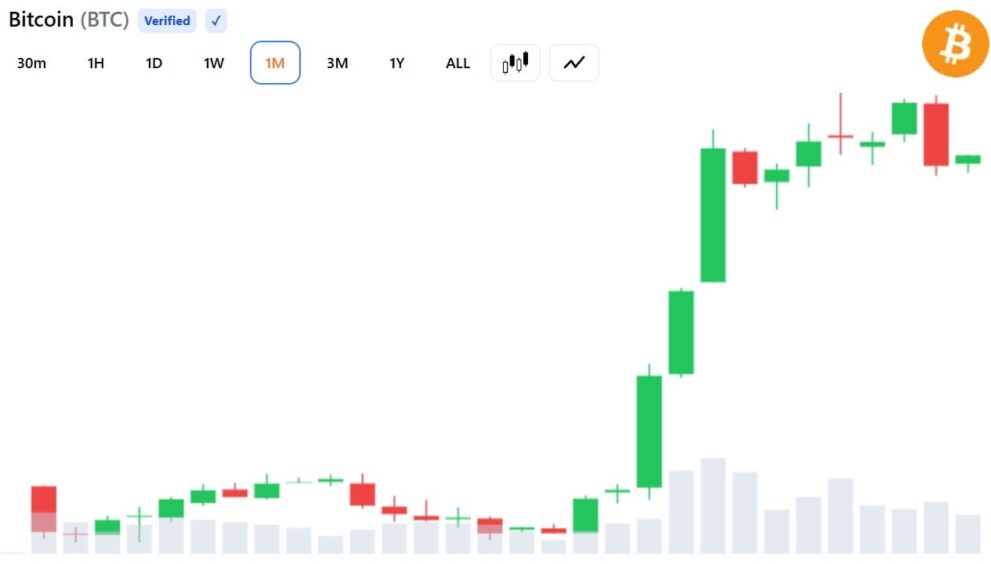Select the 3M timeframe
Image resolution: width=991 pixels, height=564 pixels.
click(x=337, y=63)
